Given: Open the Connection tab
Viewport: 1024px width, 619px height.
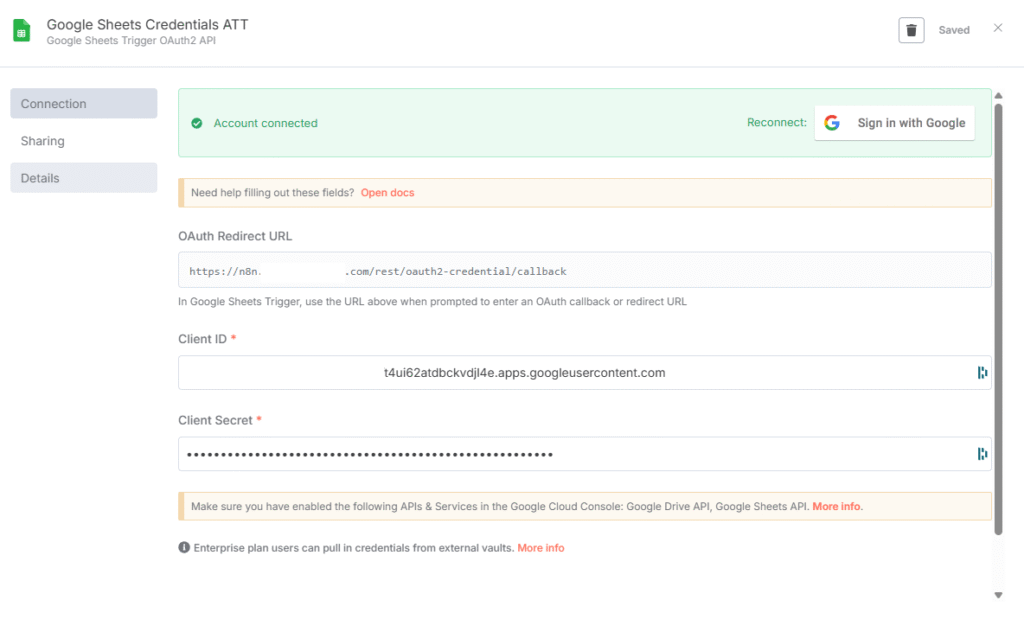Looking at the screenshot, I should 83,104.
